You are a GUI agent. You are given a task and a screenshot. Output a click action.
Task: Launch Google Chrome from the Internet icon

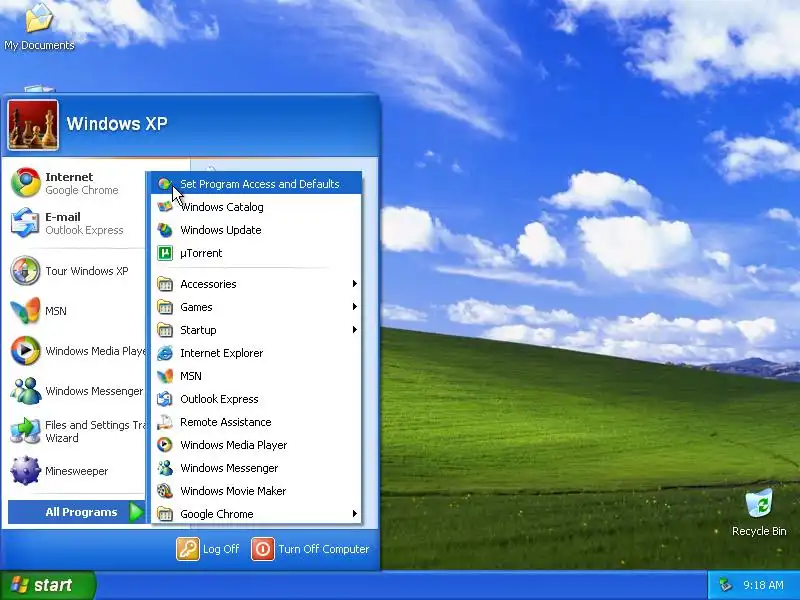[x=26, y=183]
